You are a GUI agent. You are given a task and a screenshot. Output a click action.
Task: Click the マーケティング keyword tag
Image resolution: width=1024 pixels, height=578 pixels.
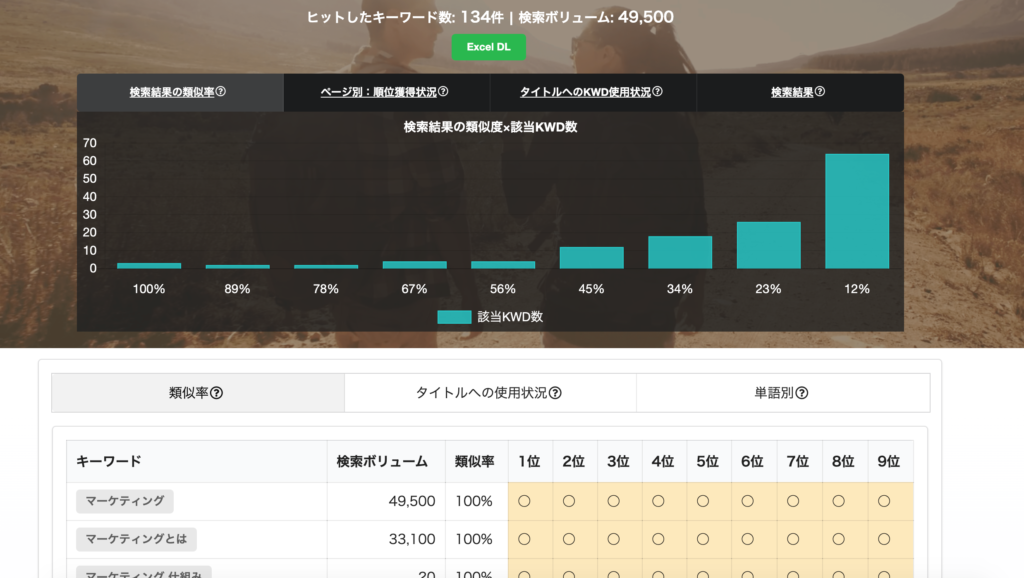coord(125,501)
